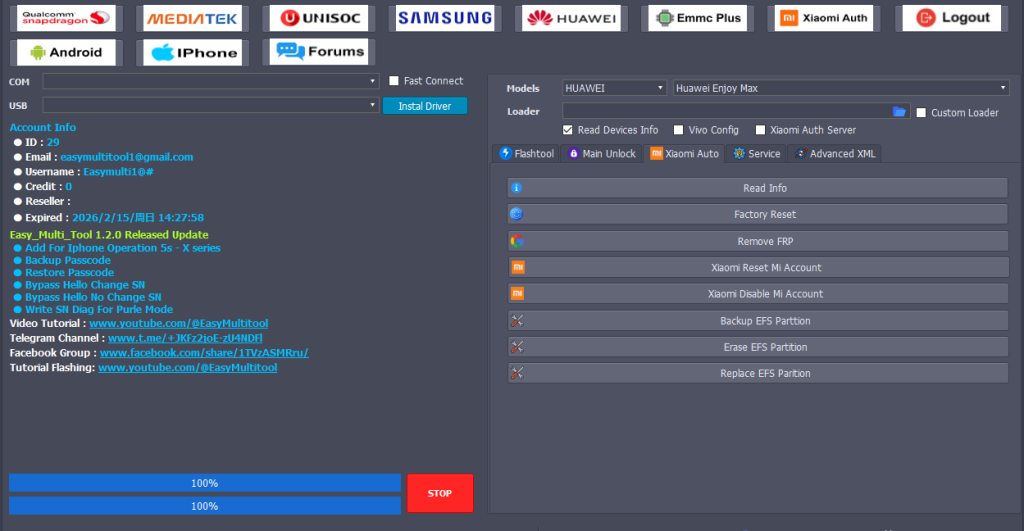
Task: Click tools icon on Backup EFS Partition
Action: pos(517,321)
